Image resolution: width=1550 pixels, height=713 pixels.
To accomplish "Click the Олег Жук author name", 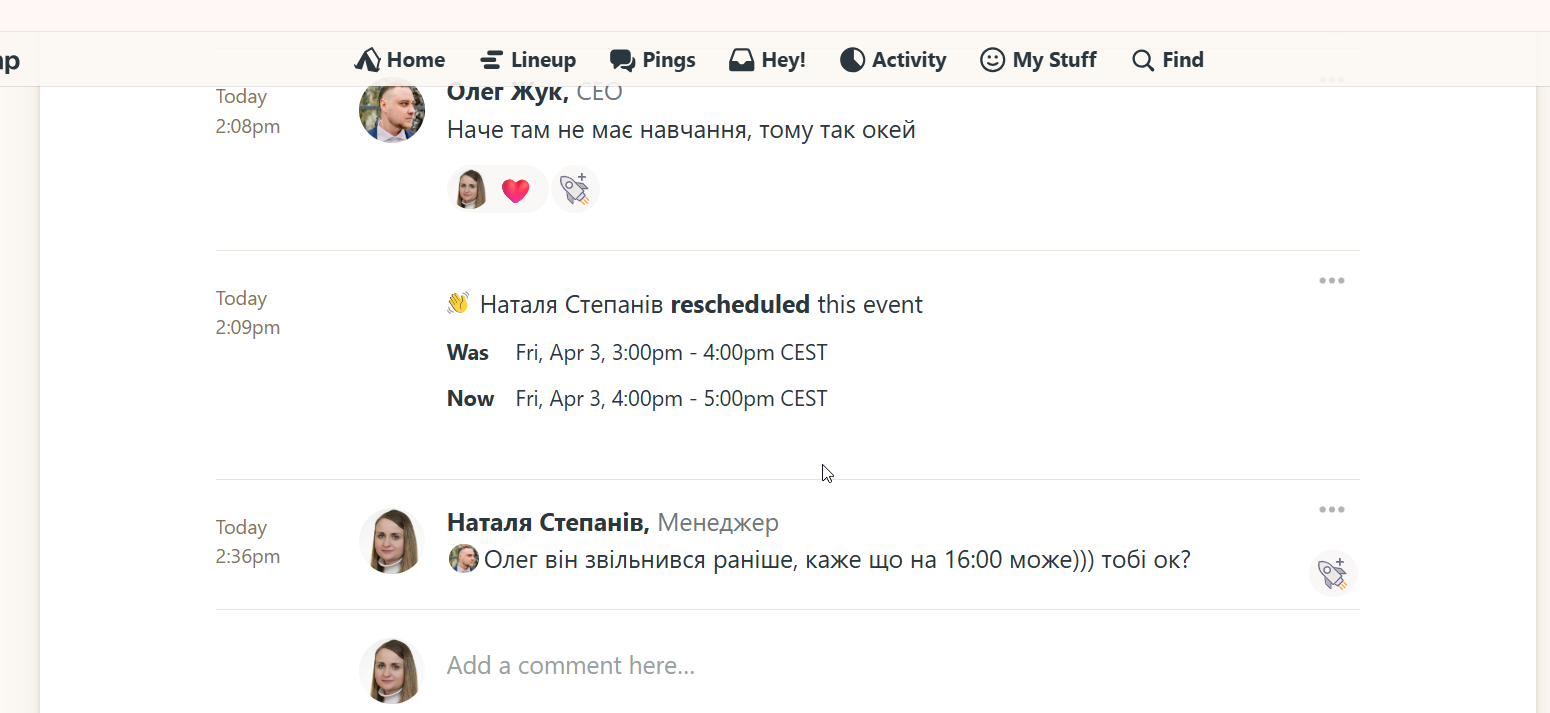I will 507,93.
